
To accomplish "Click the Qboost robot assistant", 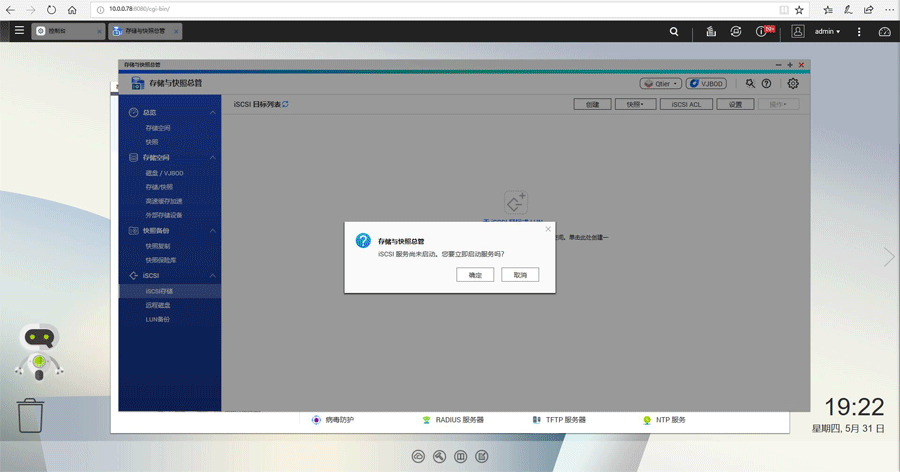I will 37,352.
